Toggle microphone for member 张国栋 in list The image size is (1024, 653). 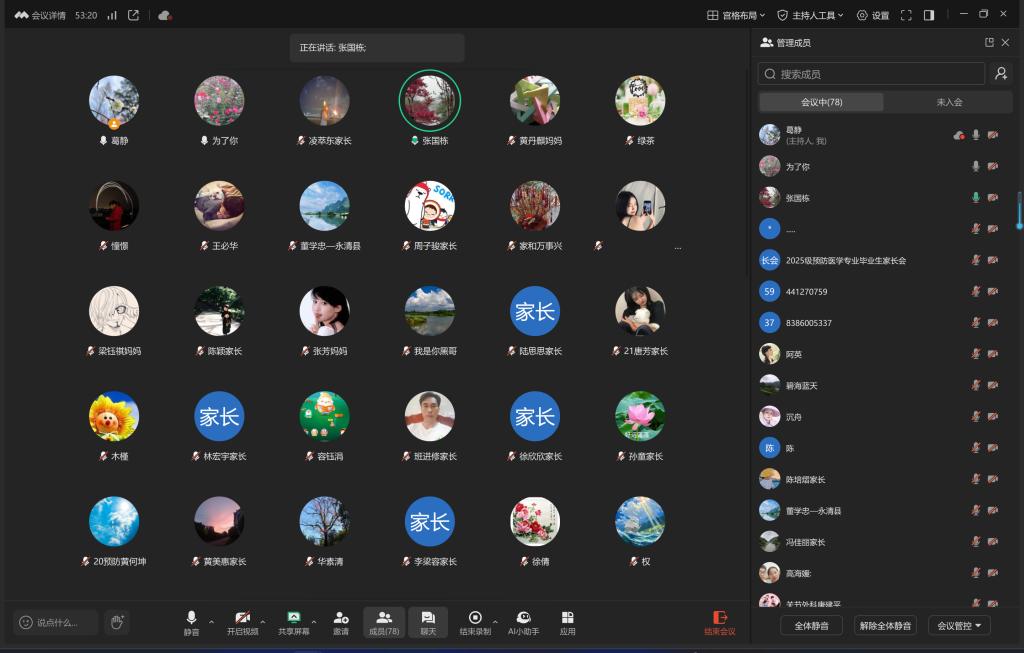click(x=976, y=198)
